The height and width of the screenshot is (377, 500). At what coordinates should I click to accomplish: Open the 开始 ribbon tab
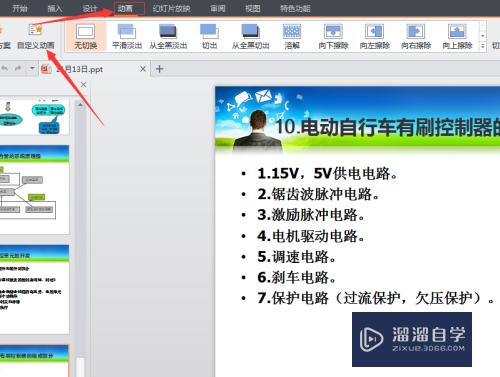tap(20, 8)
